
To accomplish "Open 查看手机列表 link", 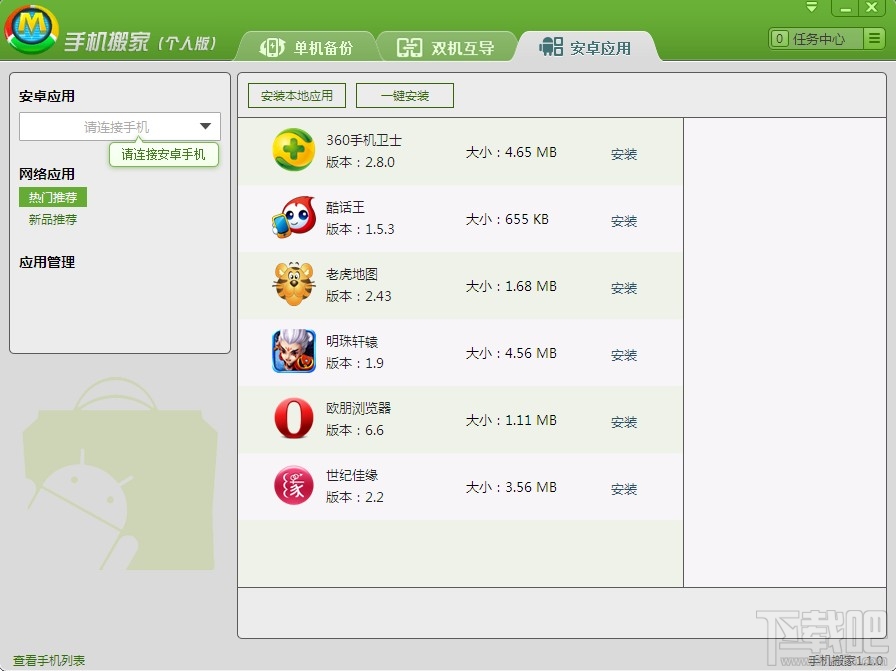I will click(x=49, y=661).
